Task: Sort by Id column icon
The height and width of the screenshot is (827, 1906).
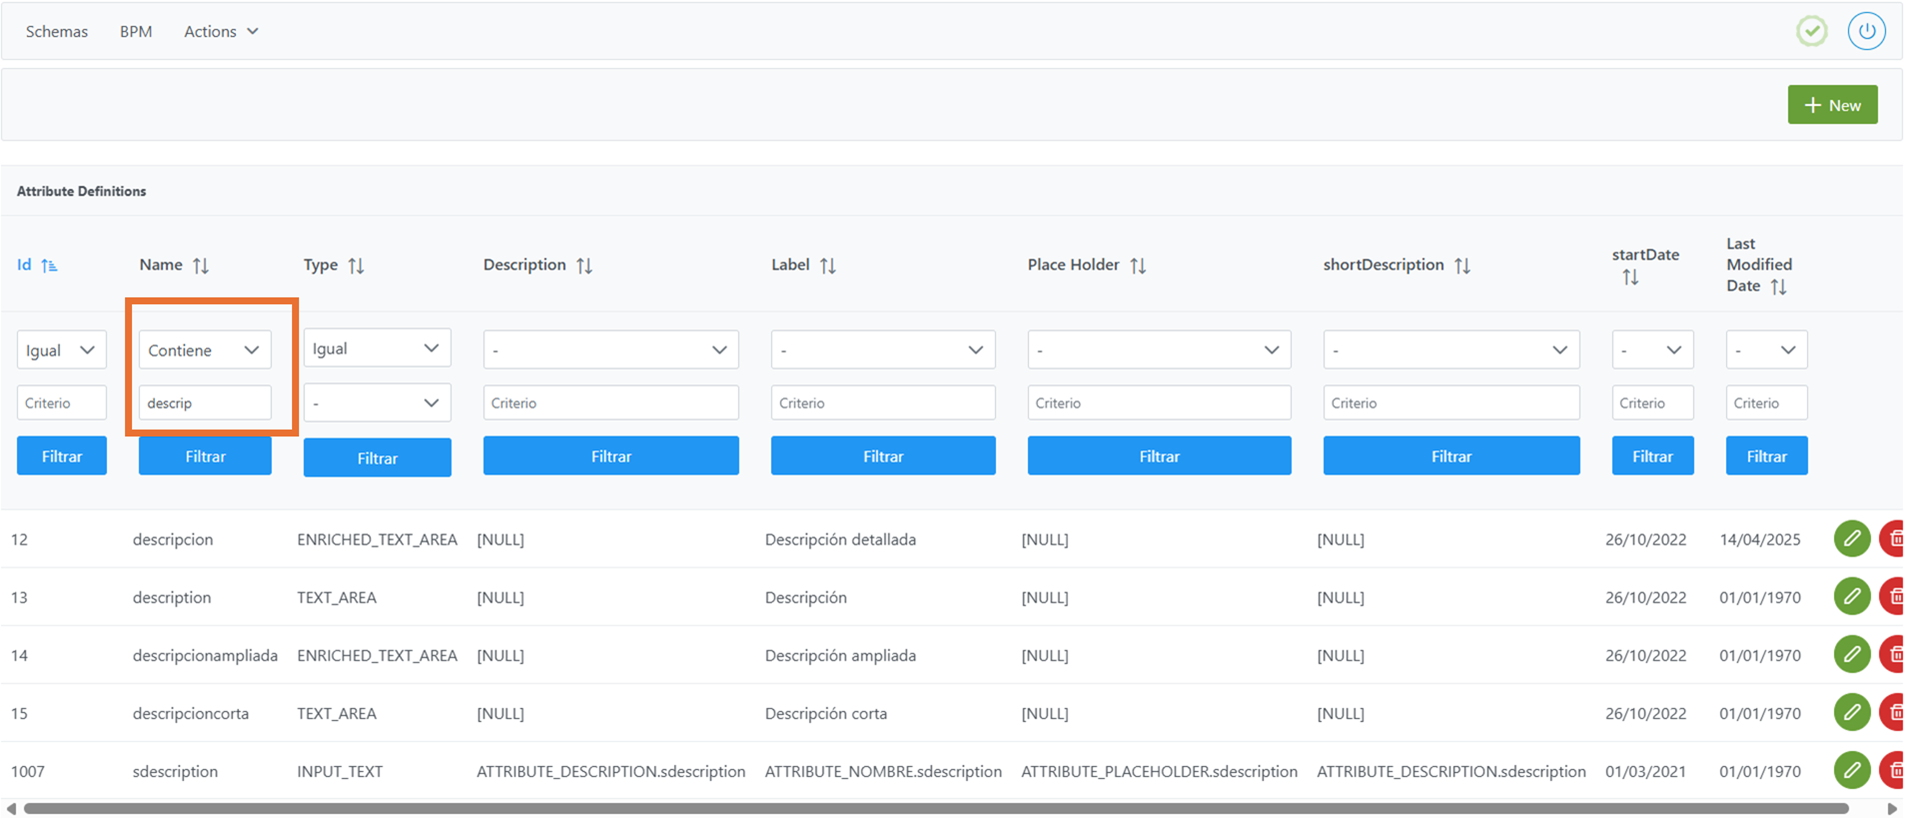Action: click(x=49, y=265)
